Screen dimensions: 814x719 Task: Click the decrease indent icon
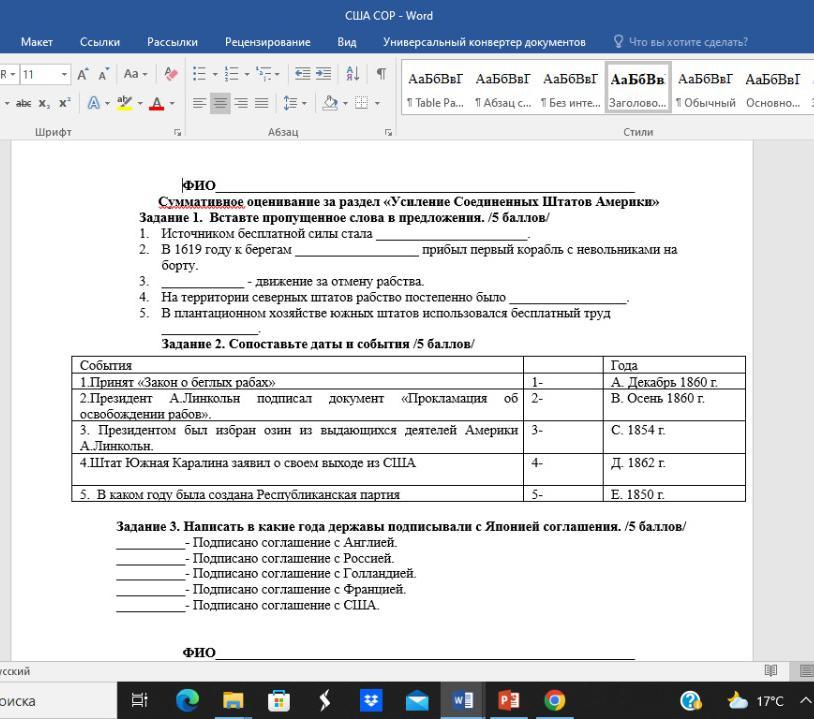click(x=300, y=75)
